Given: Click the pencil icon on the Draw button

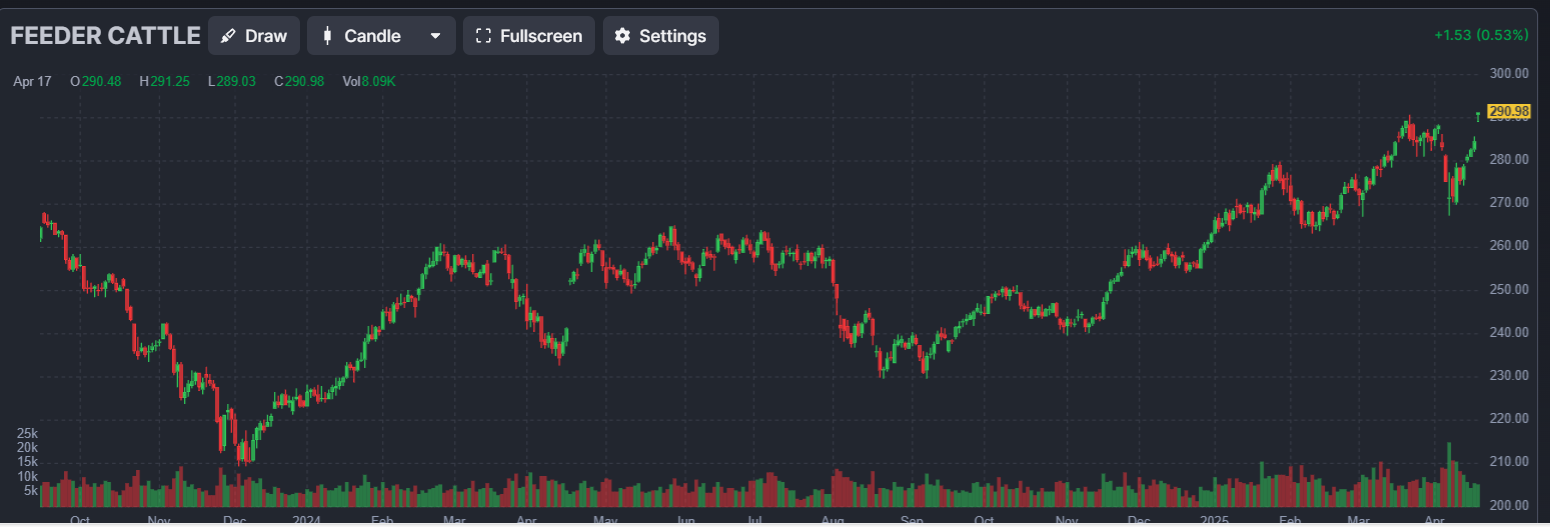Looking at the screenshot, I should (228, 36).
